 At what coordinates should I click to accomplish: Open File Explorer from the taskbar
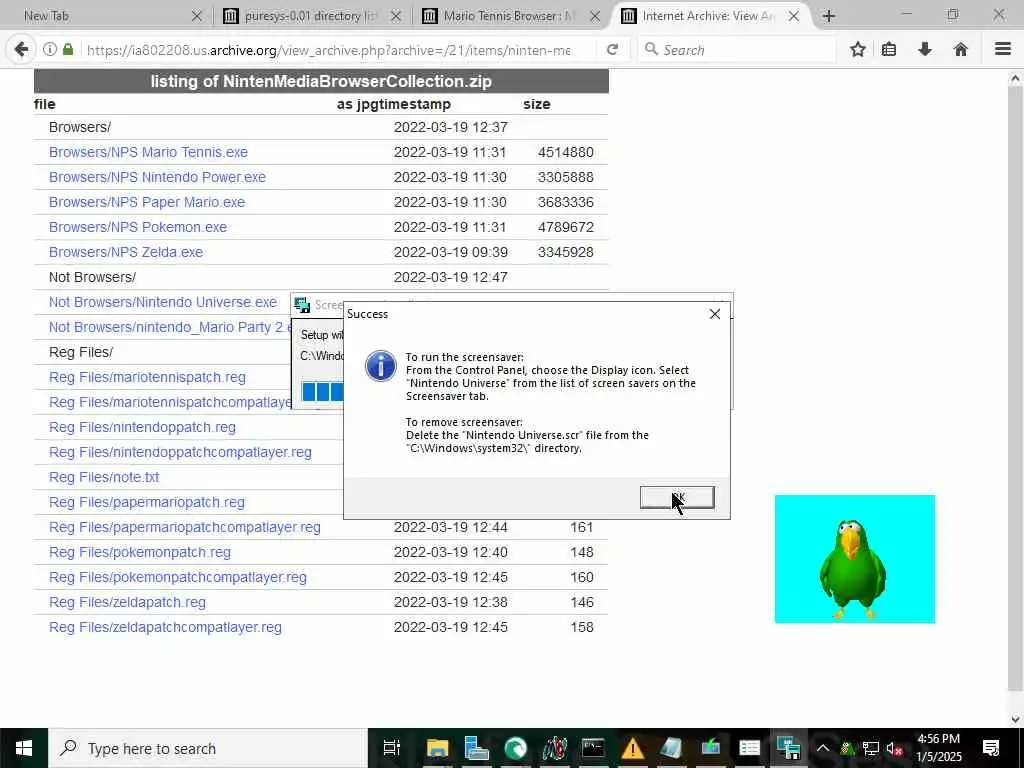pyautogui.click(x=437, y=748)
